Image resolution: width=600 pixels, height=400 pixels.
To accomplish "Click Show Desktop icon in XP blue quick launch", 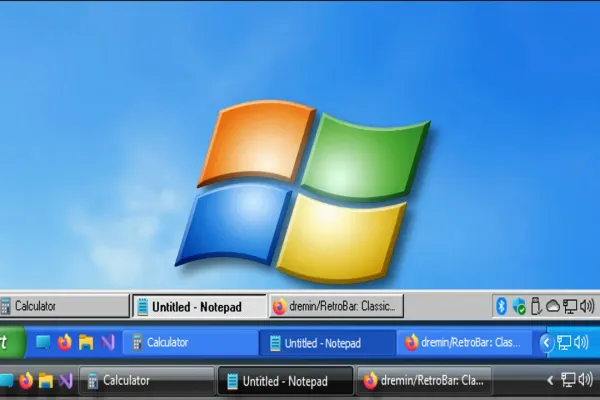I will 43,342.
